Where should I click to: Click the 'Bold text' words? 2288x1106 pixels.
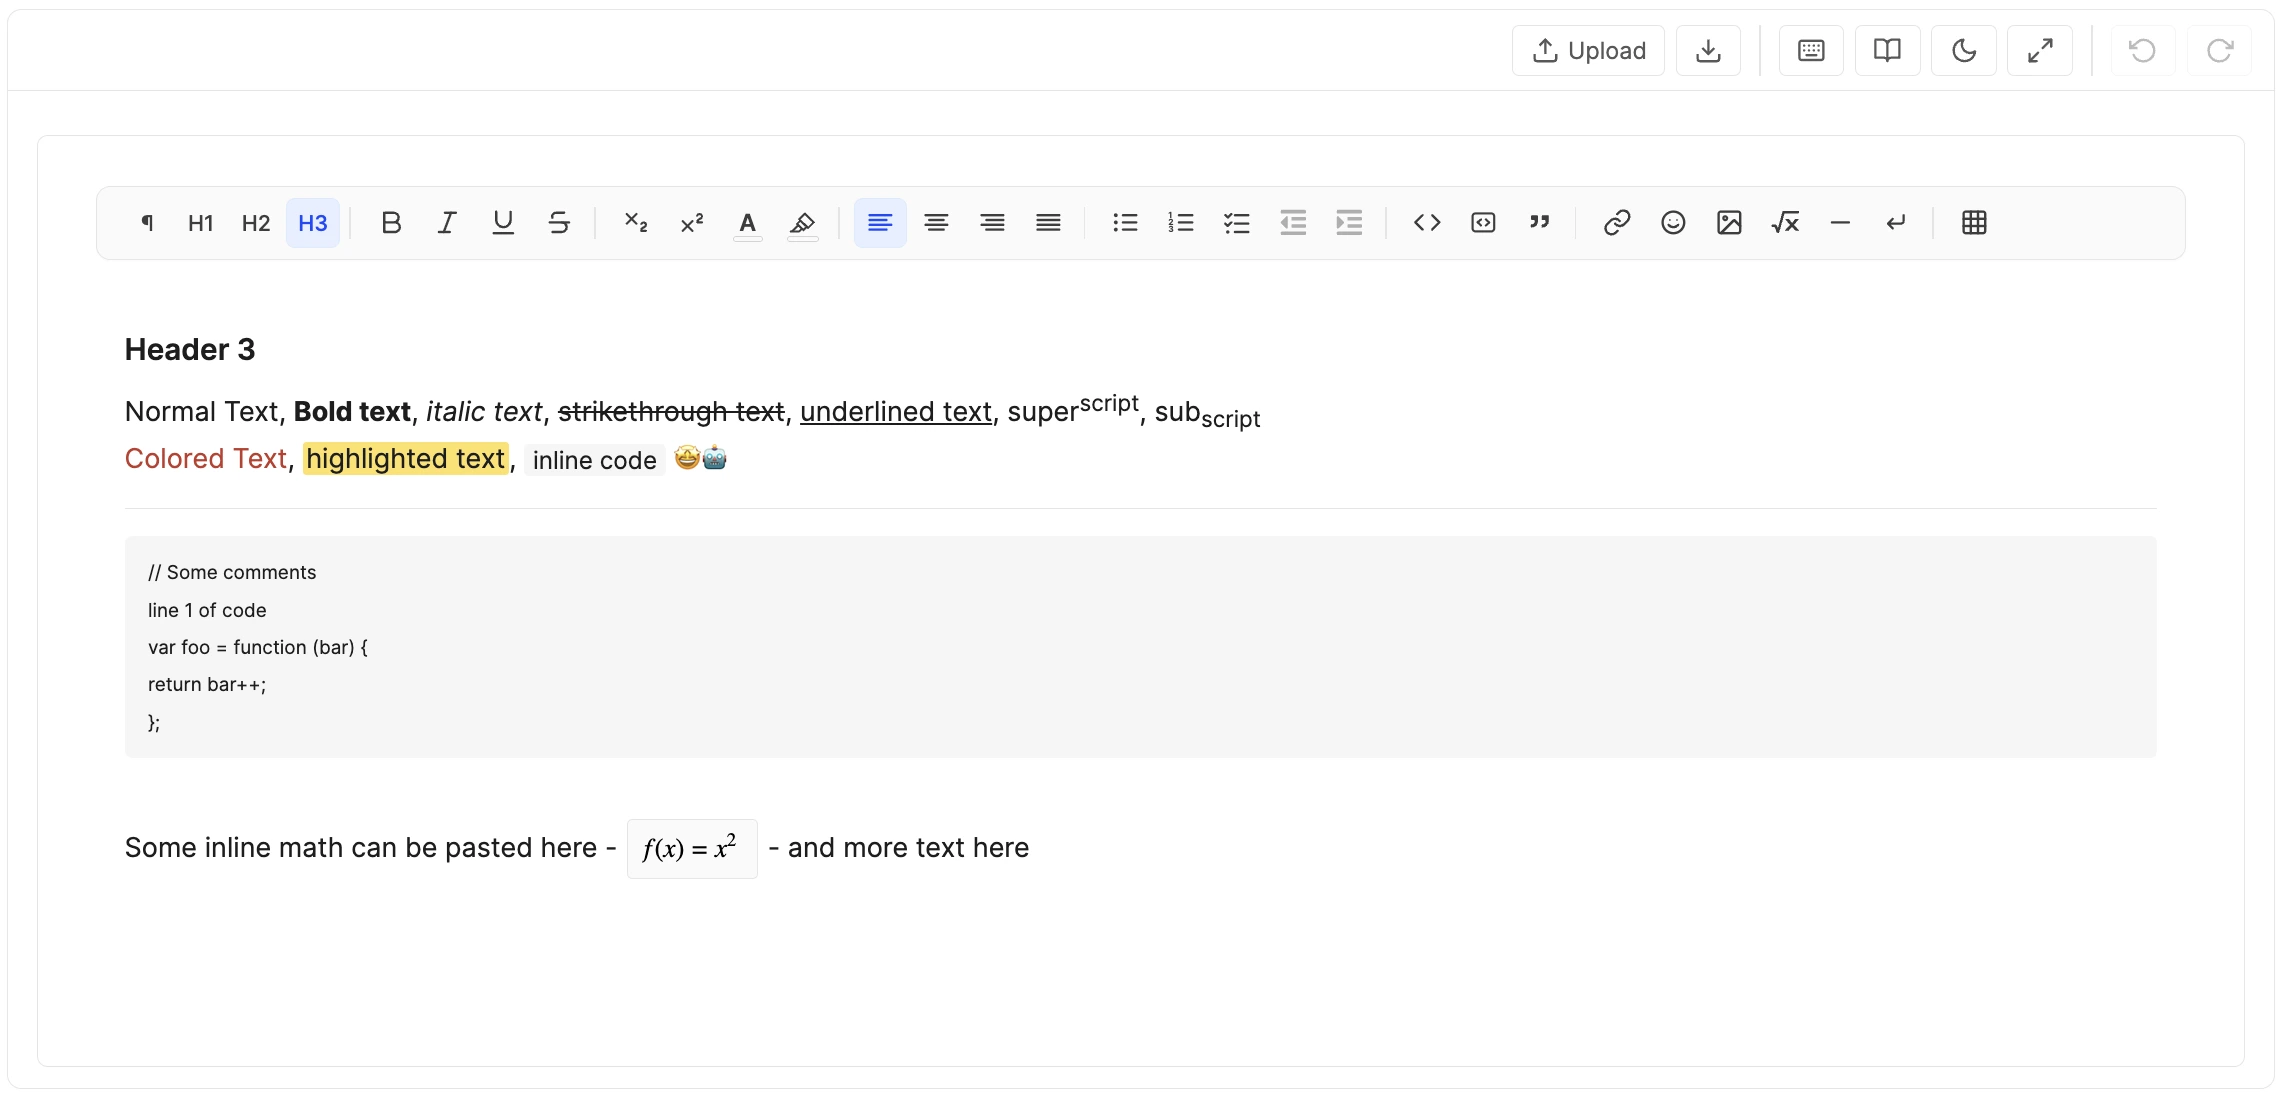pos(352,411)
